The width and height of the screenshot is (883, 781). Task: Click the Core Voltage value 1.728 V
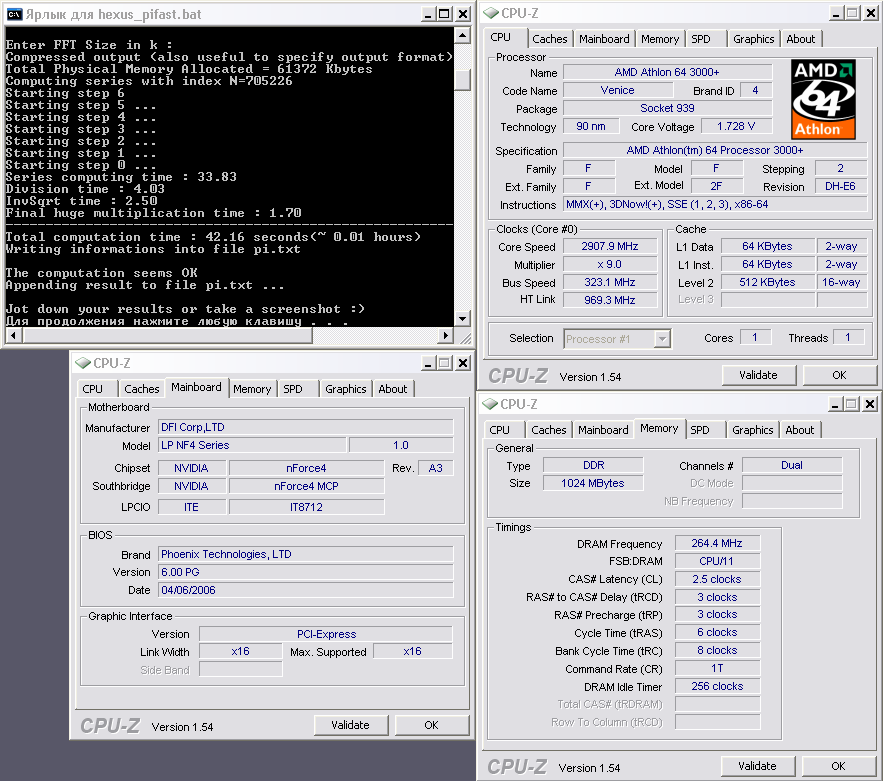tap(736, 127)
